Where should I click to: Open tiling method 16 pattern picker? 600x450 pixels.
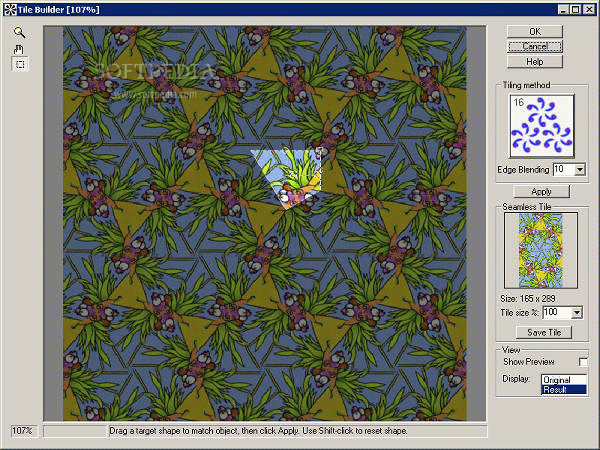click(542, 126)
